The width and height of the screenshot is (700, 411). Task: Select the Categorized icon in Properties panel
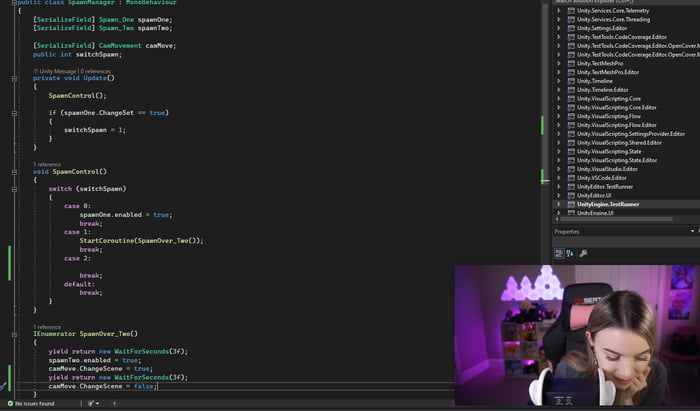(x=559, y=253)
